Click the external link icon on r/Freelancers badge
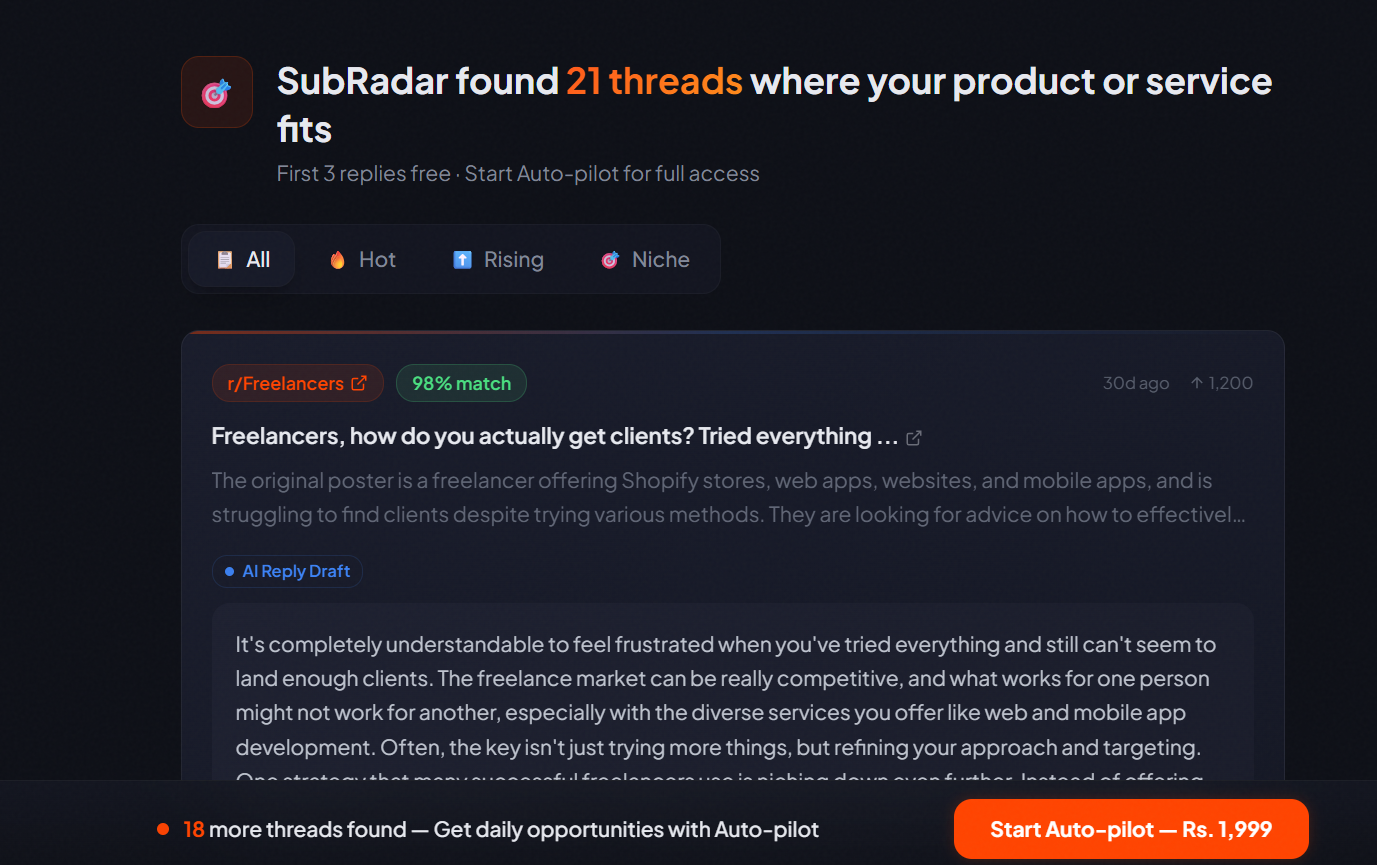This screenshot has width=1377, height=865. (x=359, y=382)
